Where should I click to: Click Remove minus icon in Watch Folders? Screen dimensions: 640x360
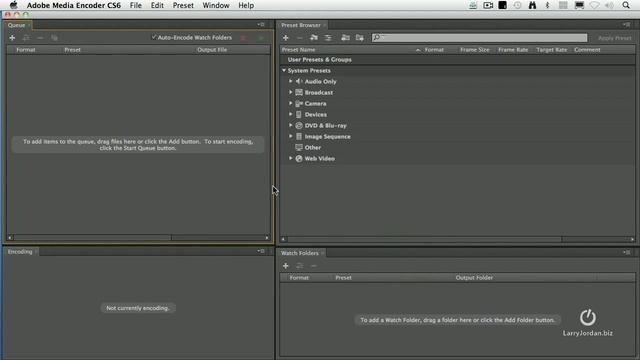point(313,266)
